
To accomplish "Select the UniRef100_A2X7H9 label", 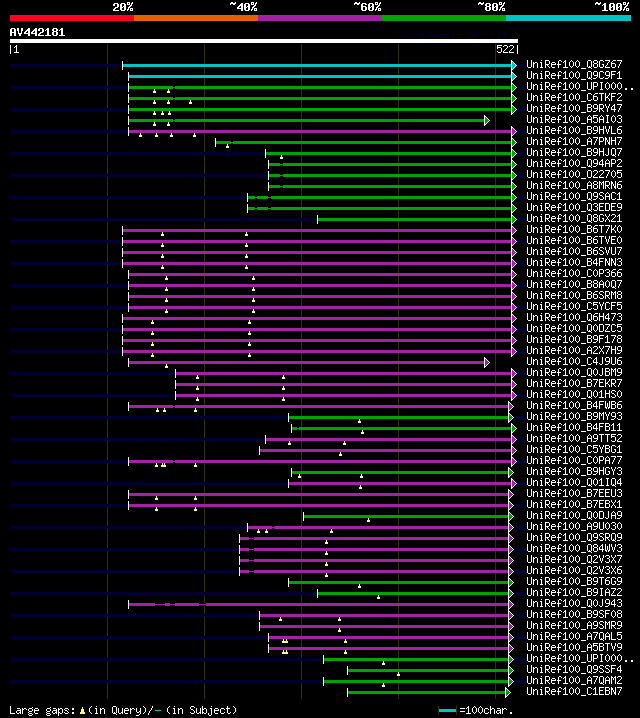I will click(x=574, y=350).
